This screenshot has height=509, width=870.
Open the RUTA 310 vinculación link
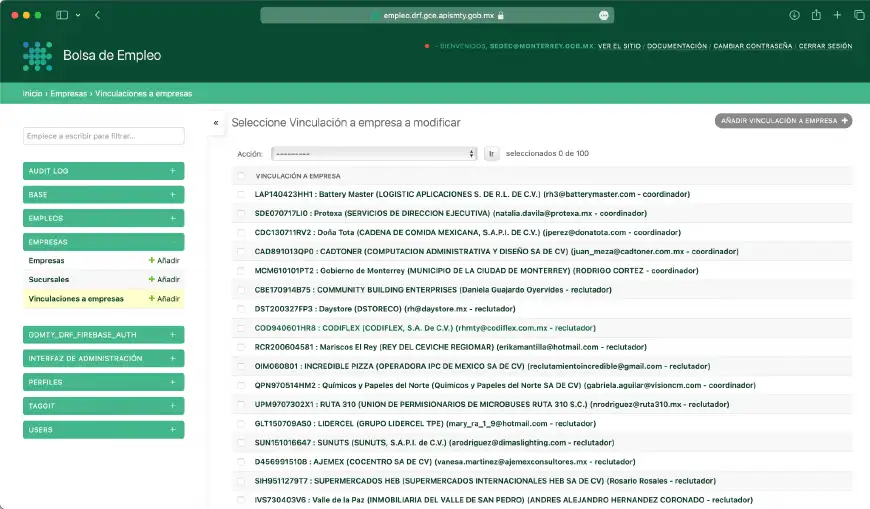[492, 404]
